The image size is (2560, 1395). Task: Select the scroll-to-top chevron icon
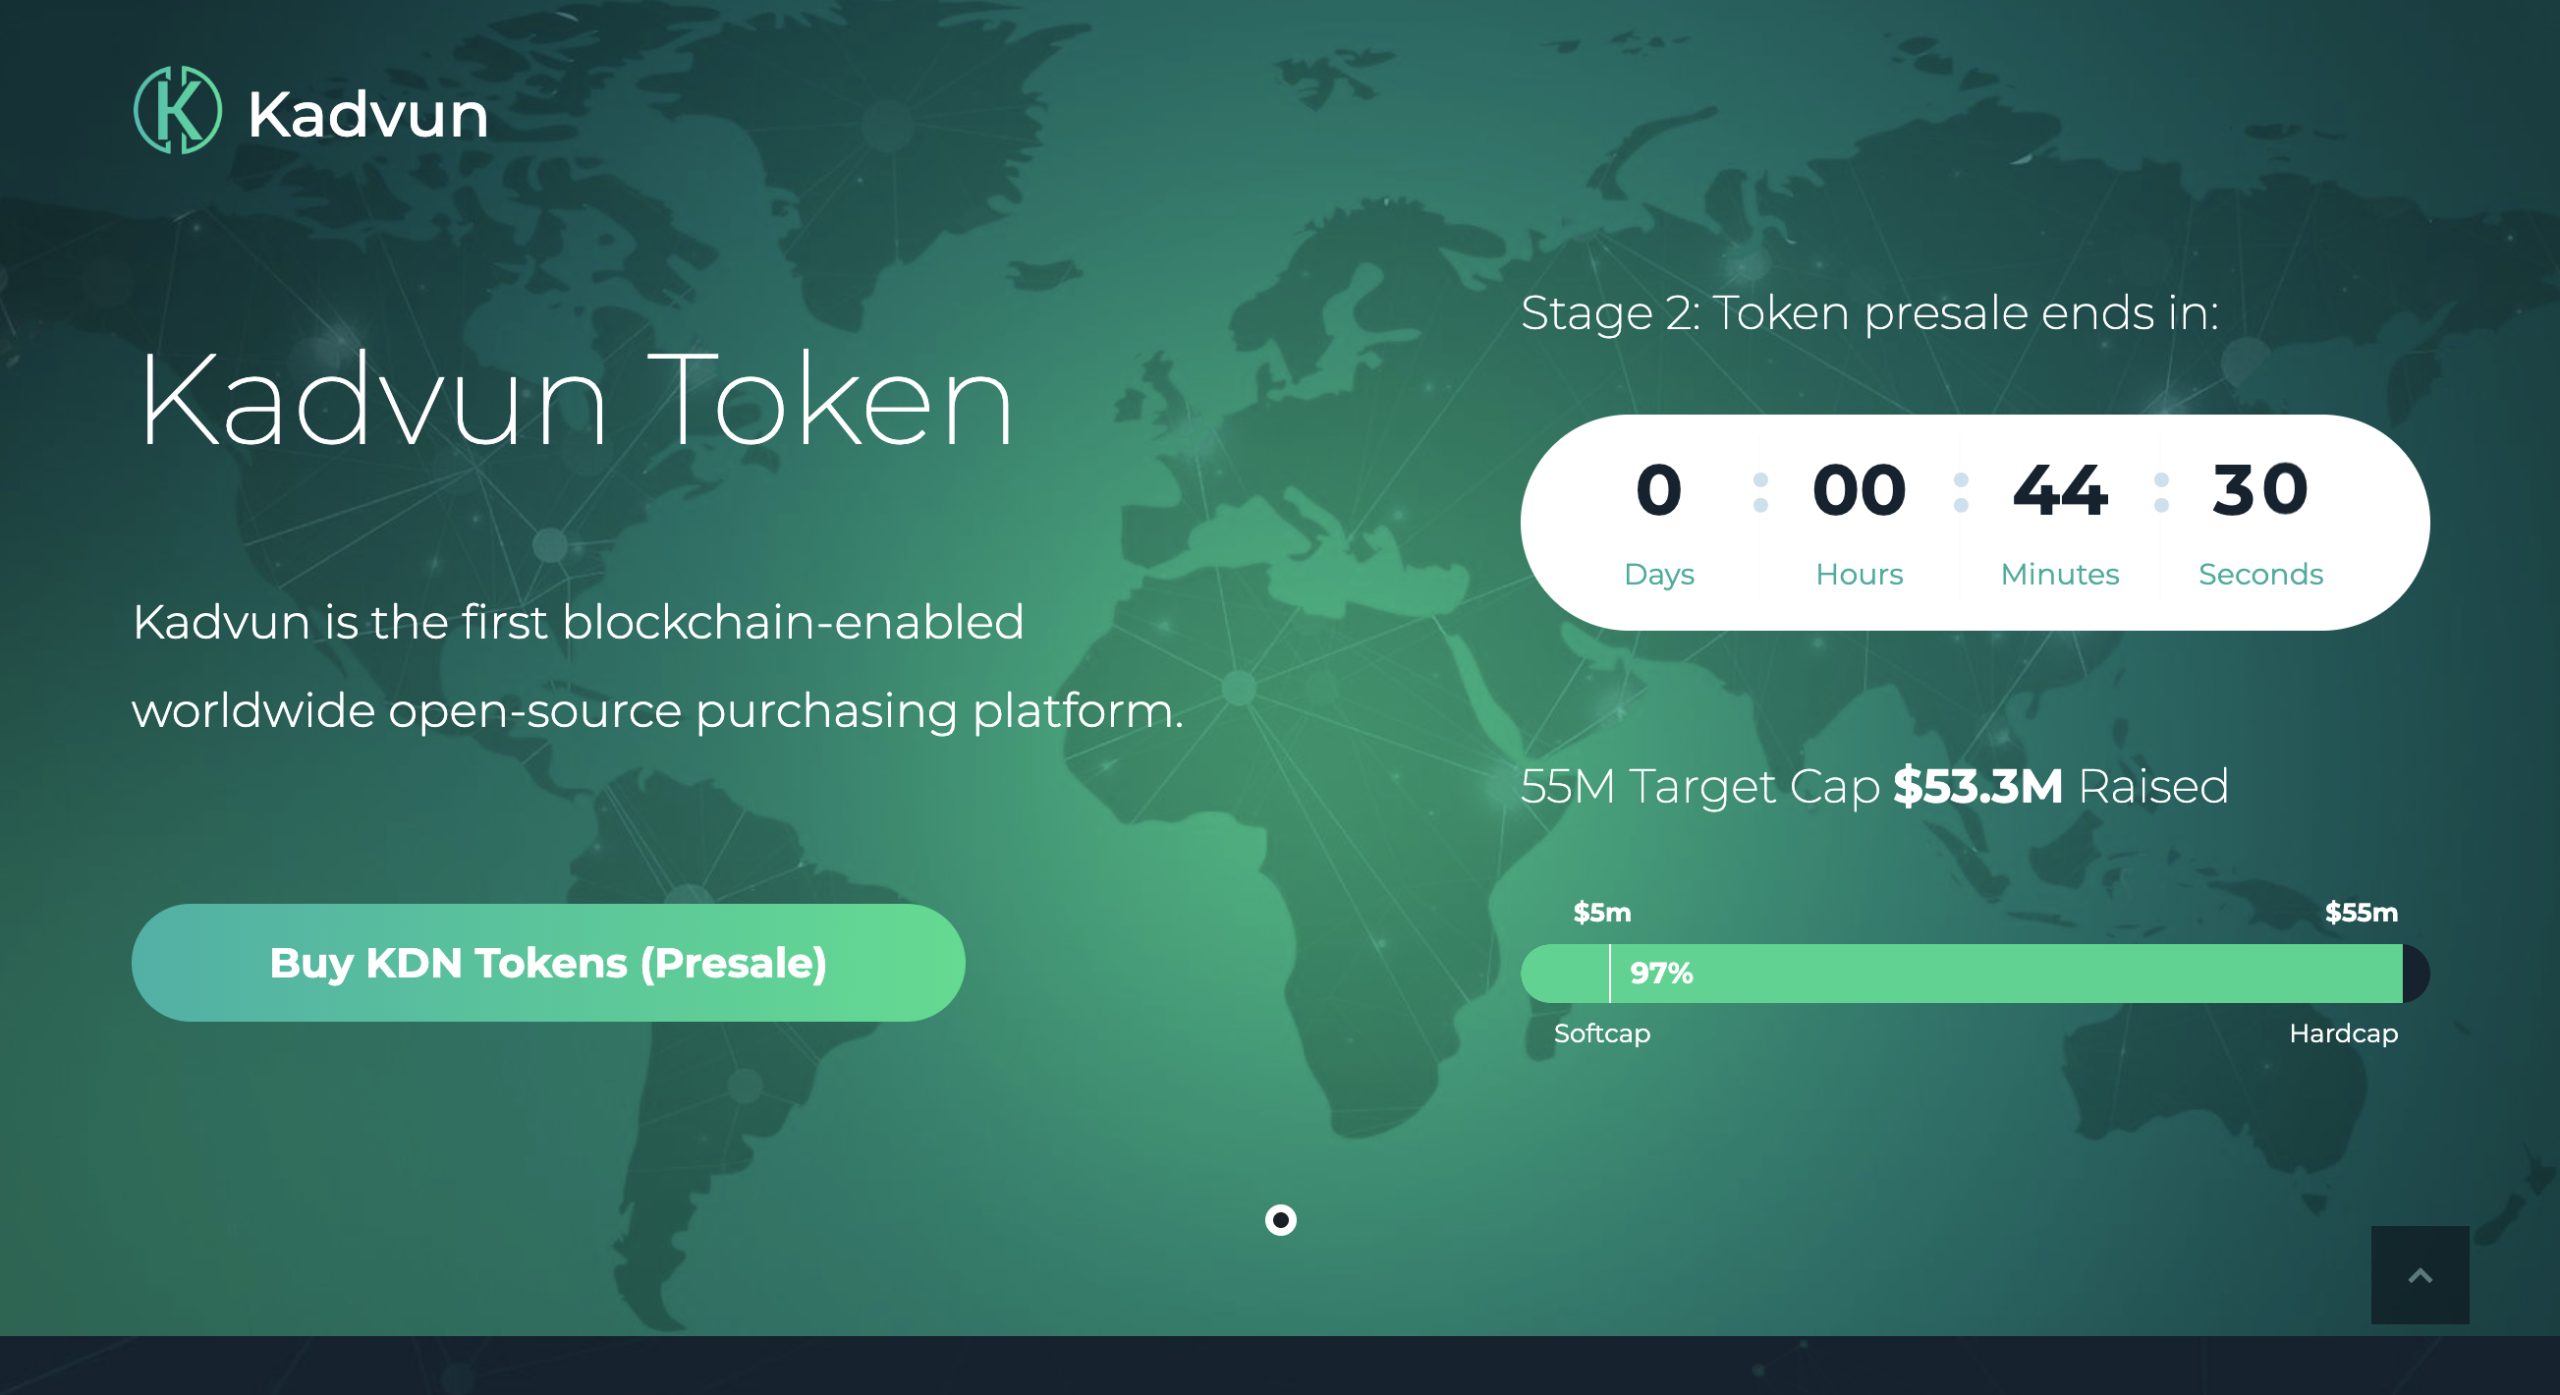pos(2419,1273)
